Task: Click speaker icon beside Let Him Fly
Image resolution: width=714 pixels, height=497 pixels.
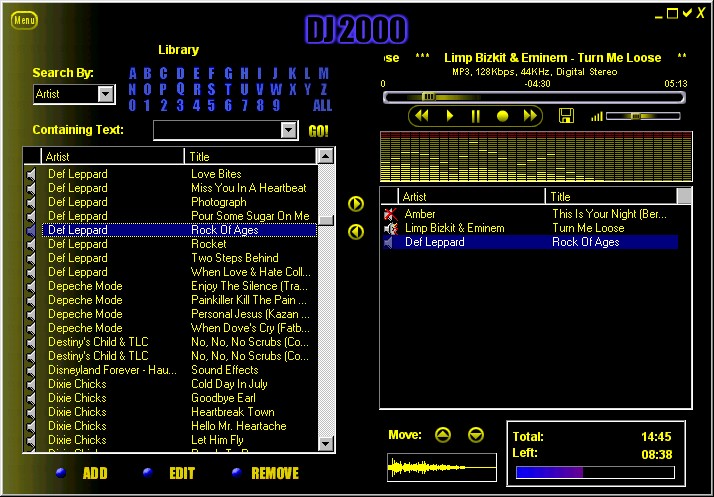Action: coord(31,440)
